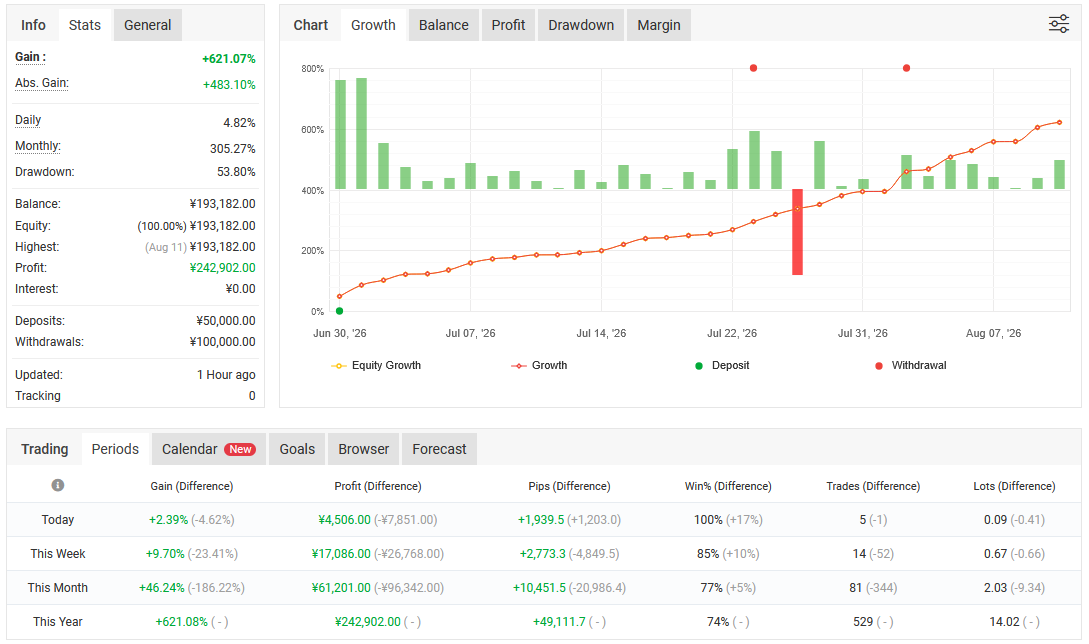The image size is (1089, 644).
Task: Click the Gain label in Info panel
Action: (30, 57)
